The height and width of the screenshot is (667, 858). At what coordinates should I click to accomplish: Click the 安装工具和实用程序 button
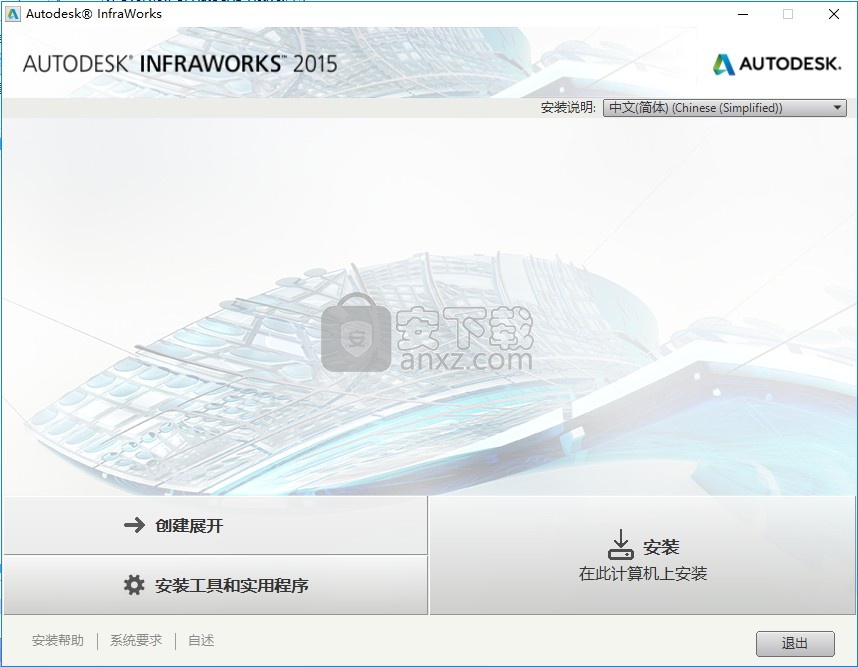[216, 585]
